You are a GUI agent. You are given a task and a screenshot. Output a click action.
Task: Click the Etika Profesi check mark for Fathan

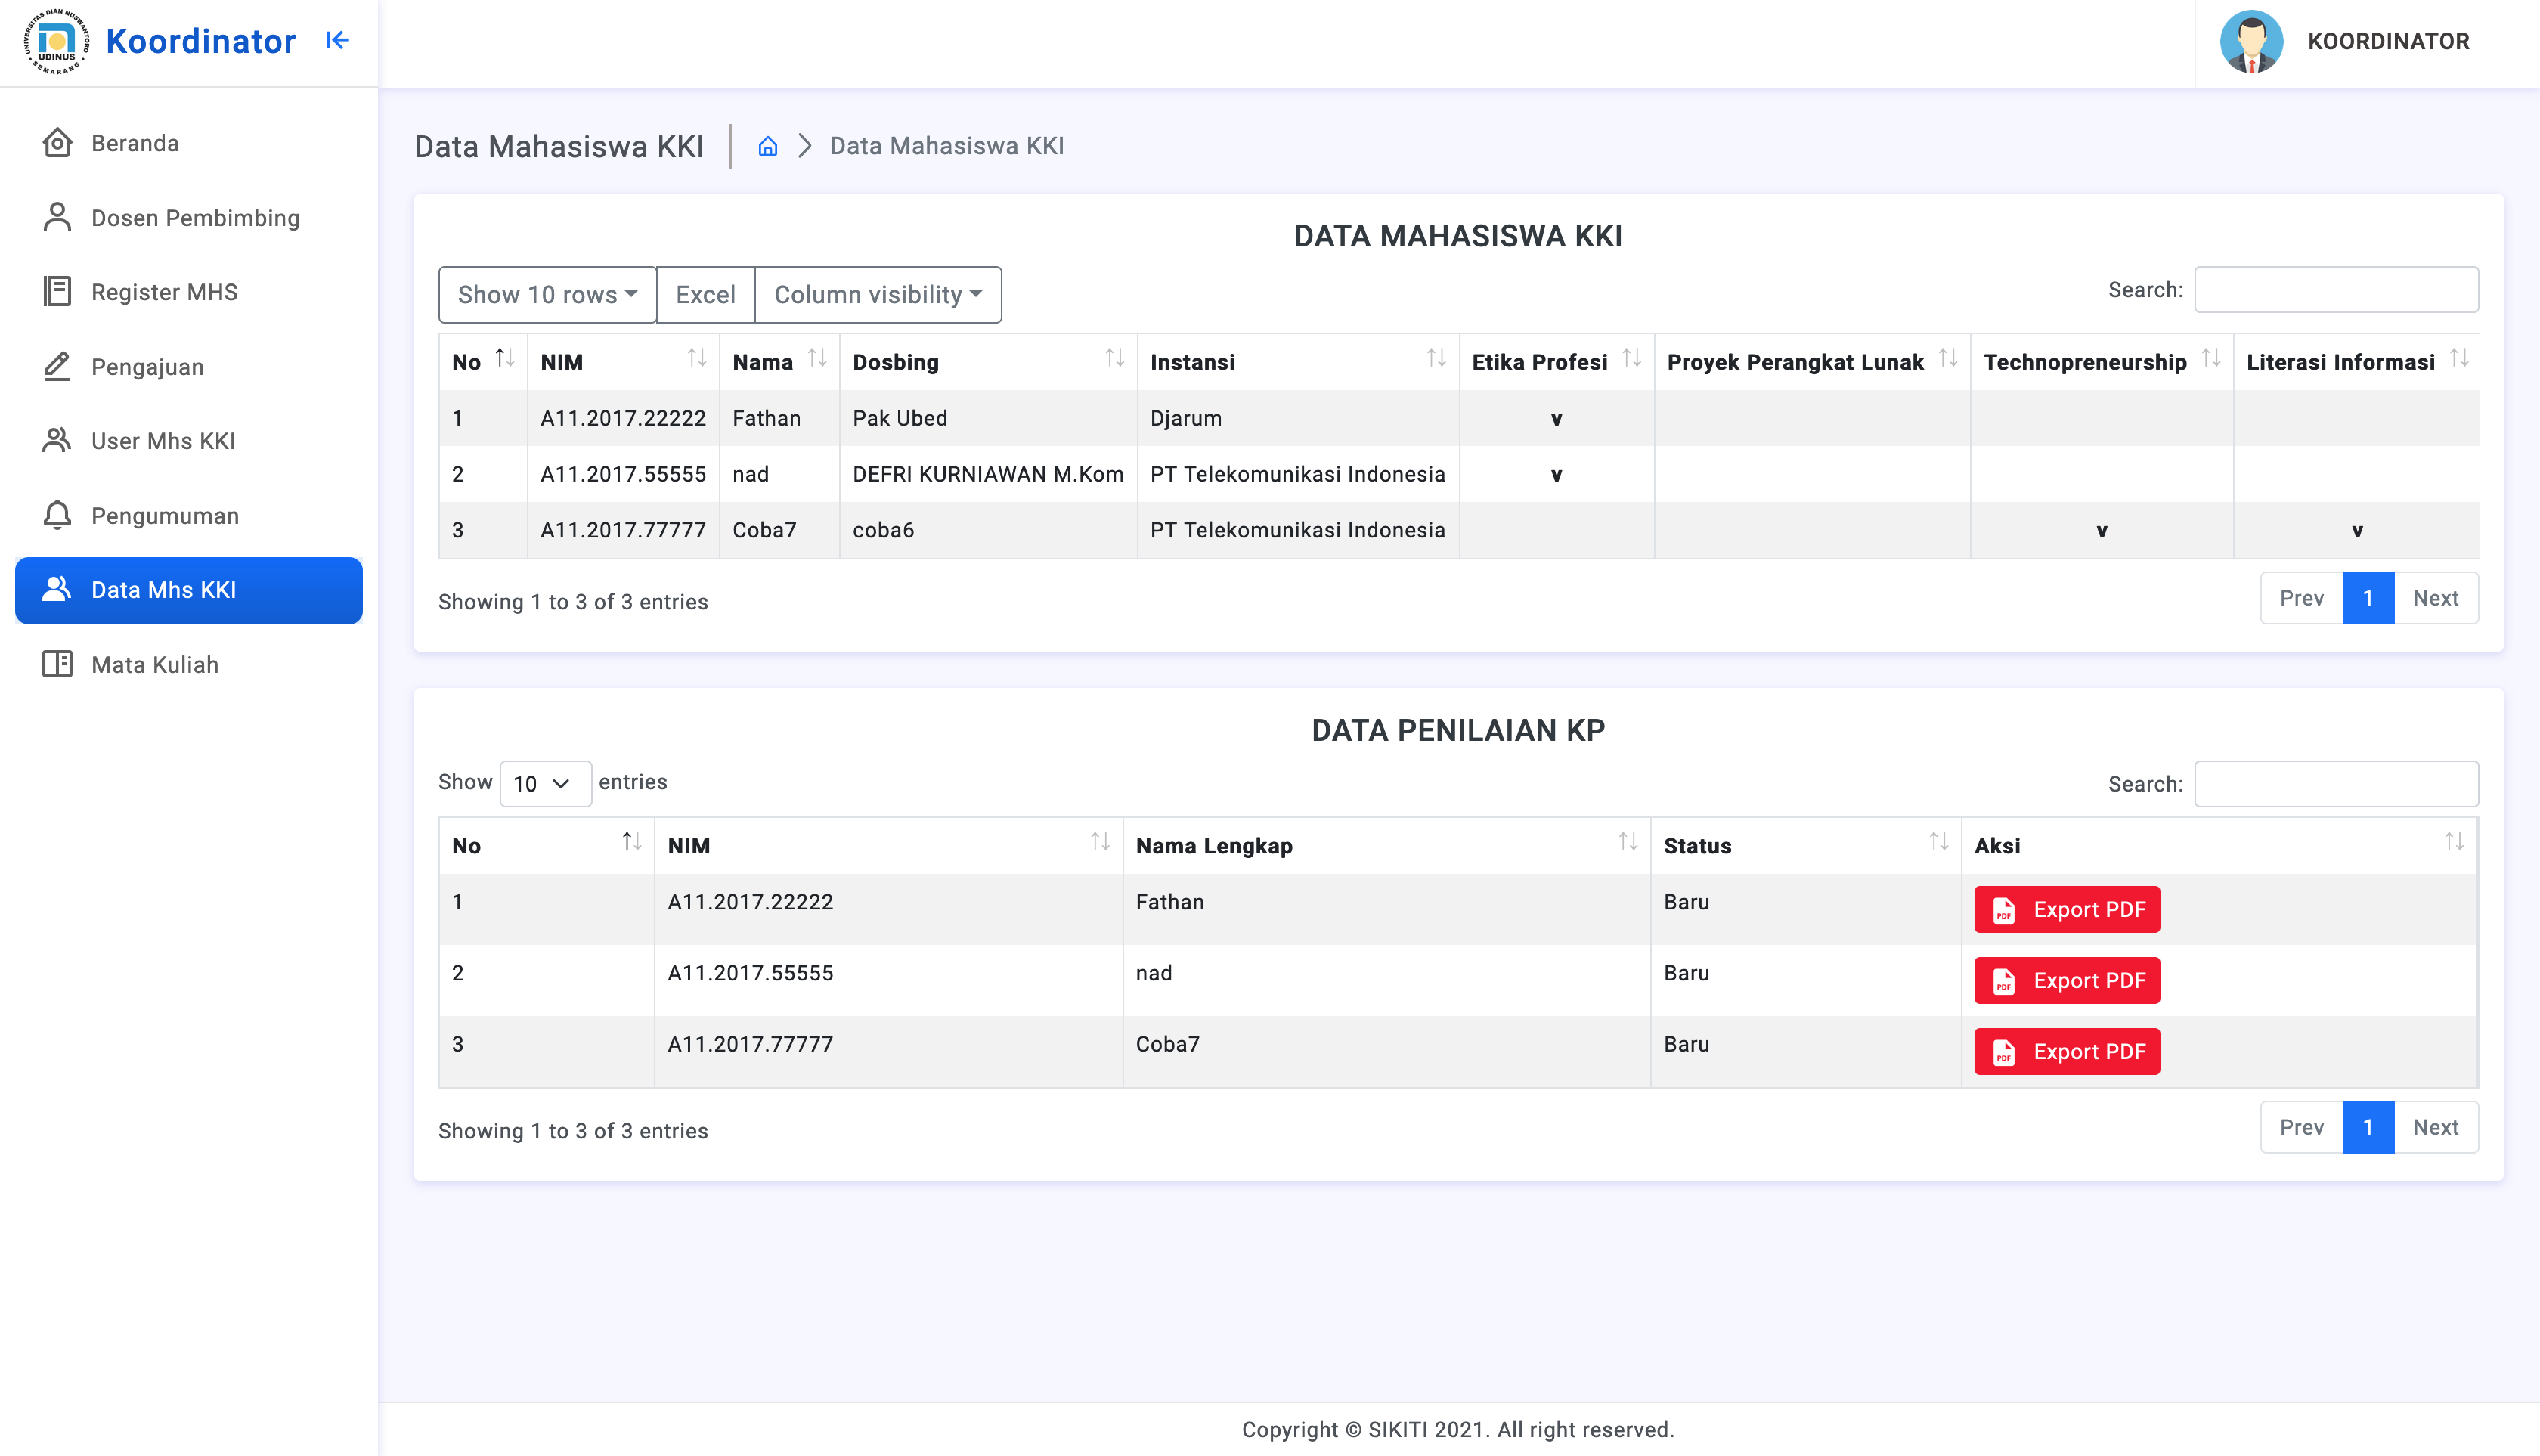click(x=1556, y=419)
